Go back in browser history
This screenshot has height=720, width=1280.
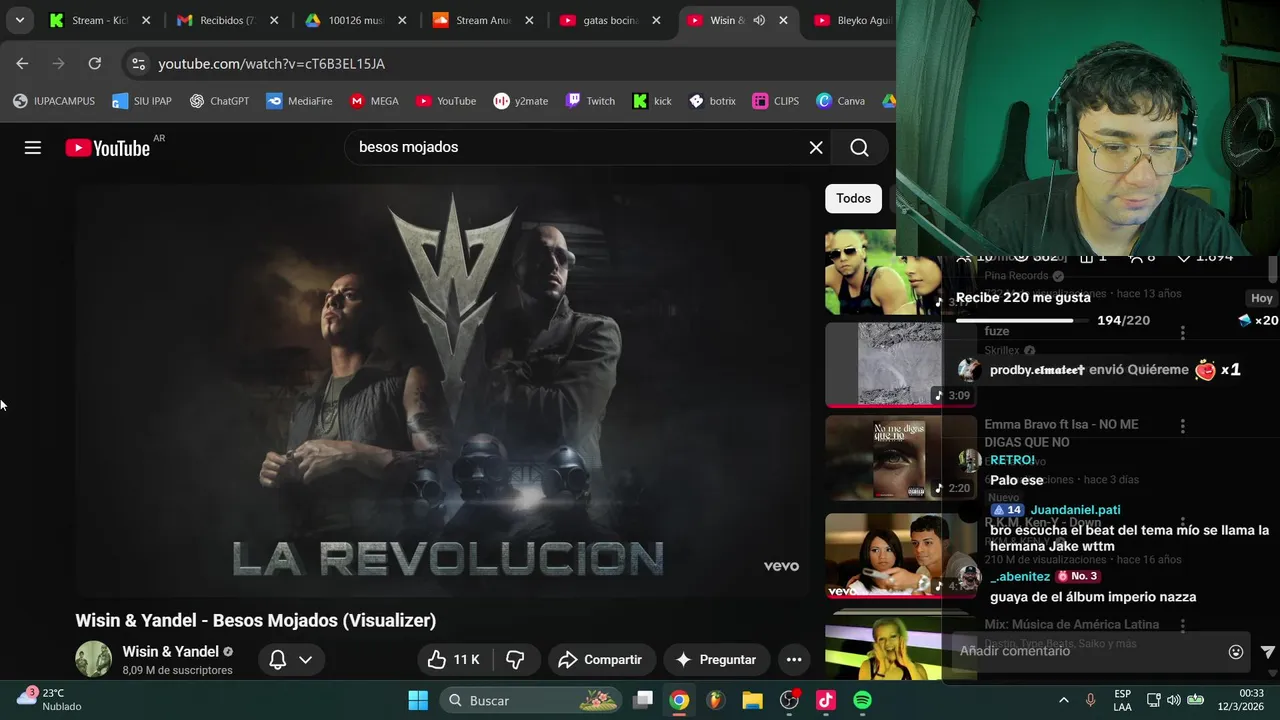pos(22,63)
